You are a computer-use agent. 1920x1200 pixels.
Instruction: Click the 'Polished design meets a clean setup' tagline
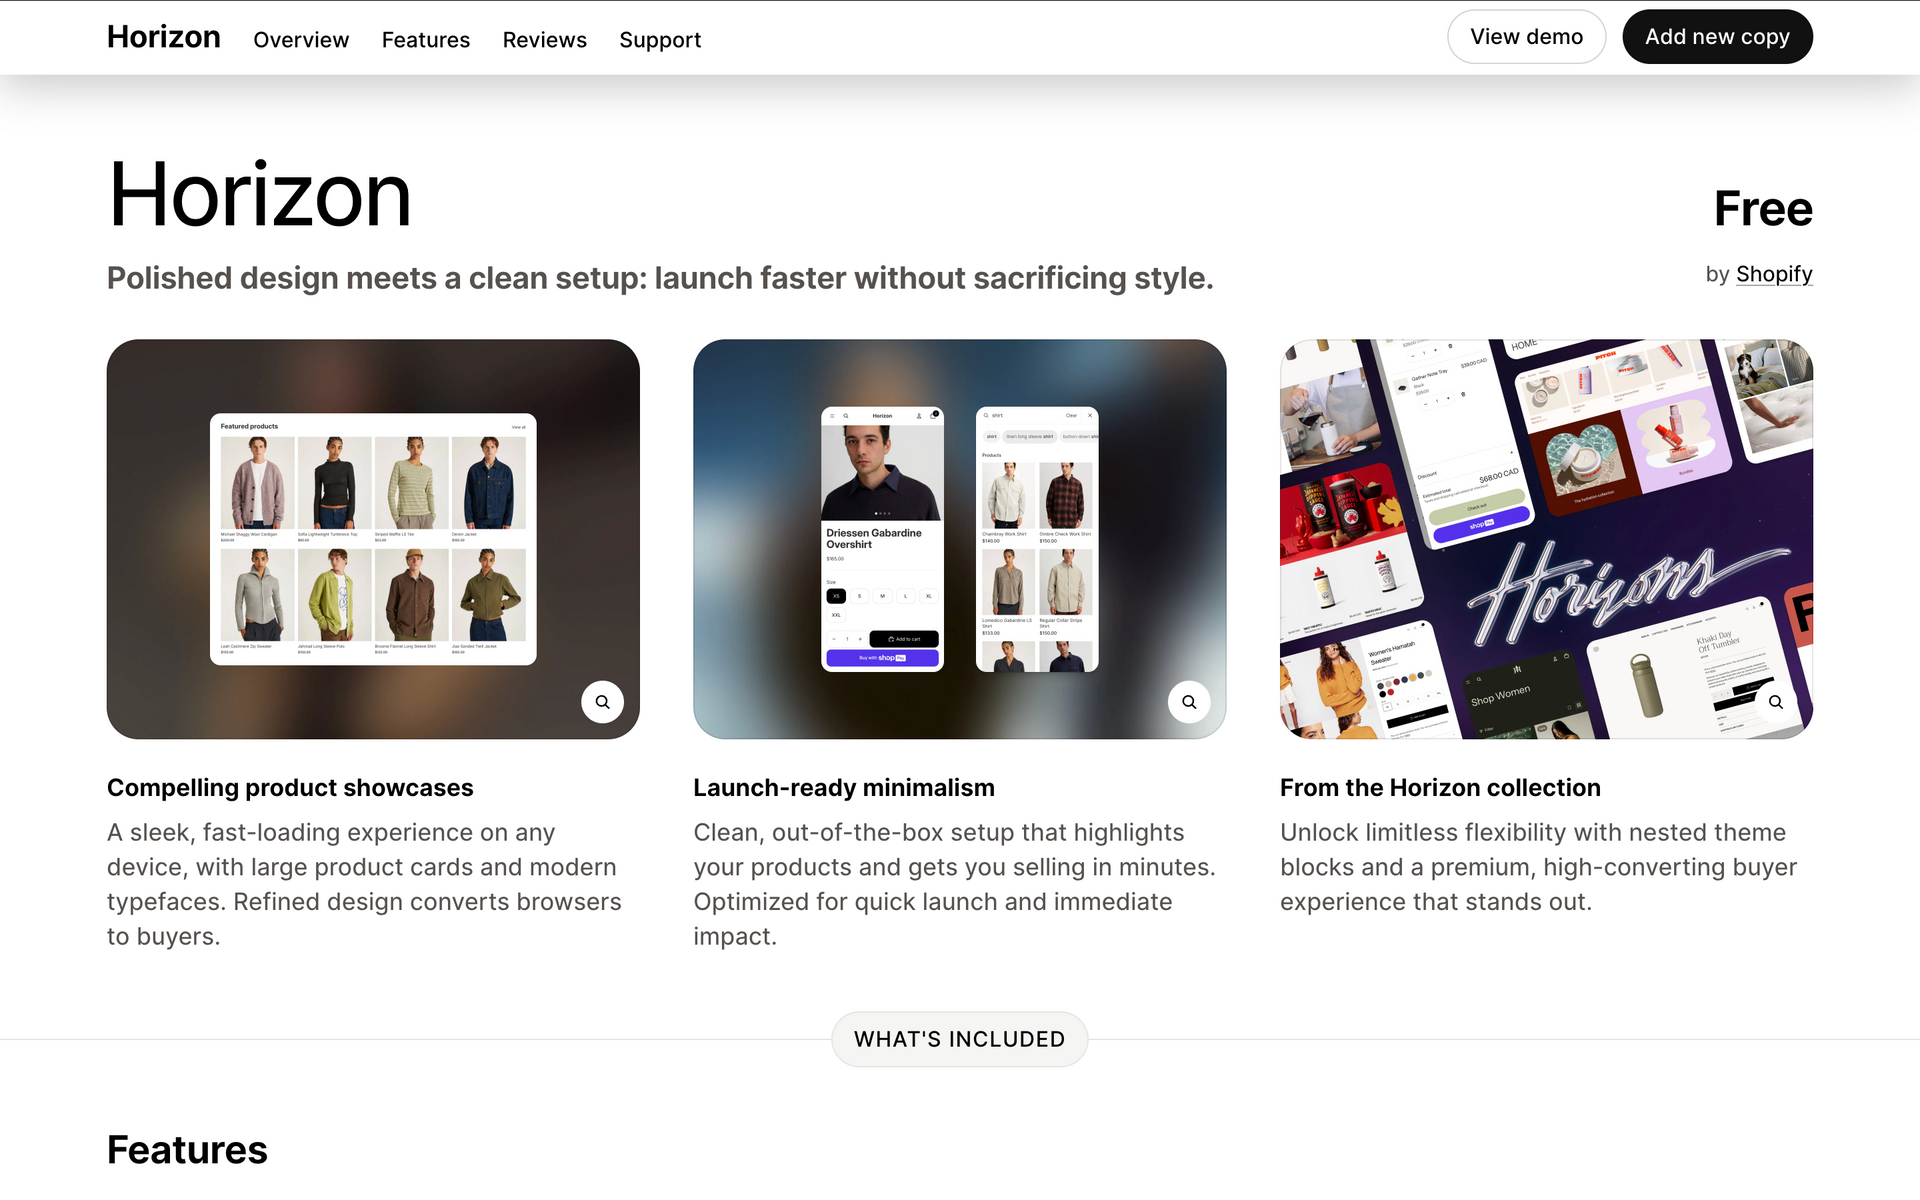point(660,278)
